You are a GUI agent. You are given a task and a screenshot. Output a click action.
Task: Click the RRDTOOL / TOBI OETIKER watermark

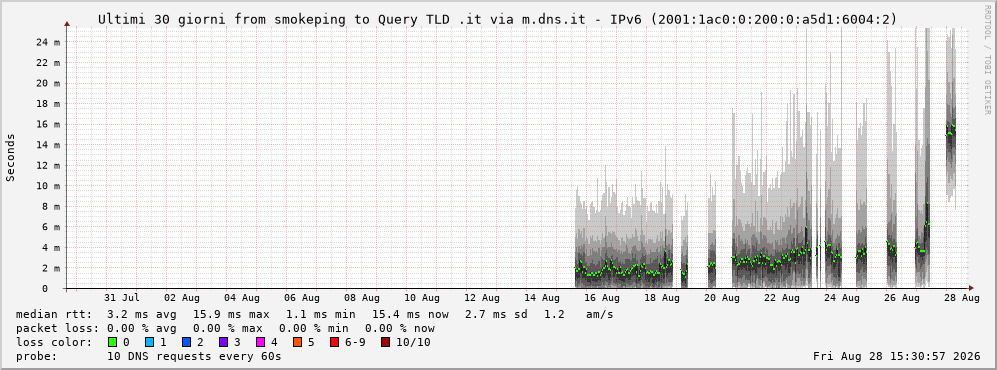[987, 59]
